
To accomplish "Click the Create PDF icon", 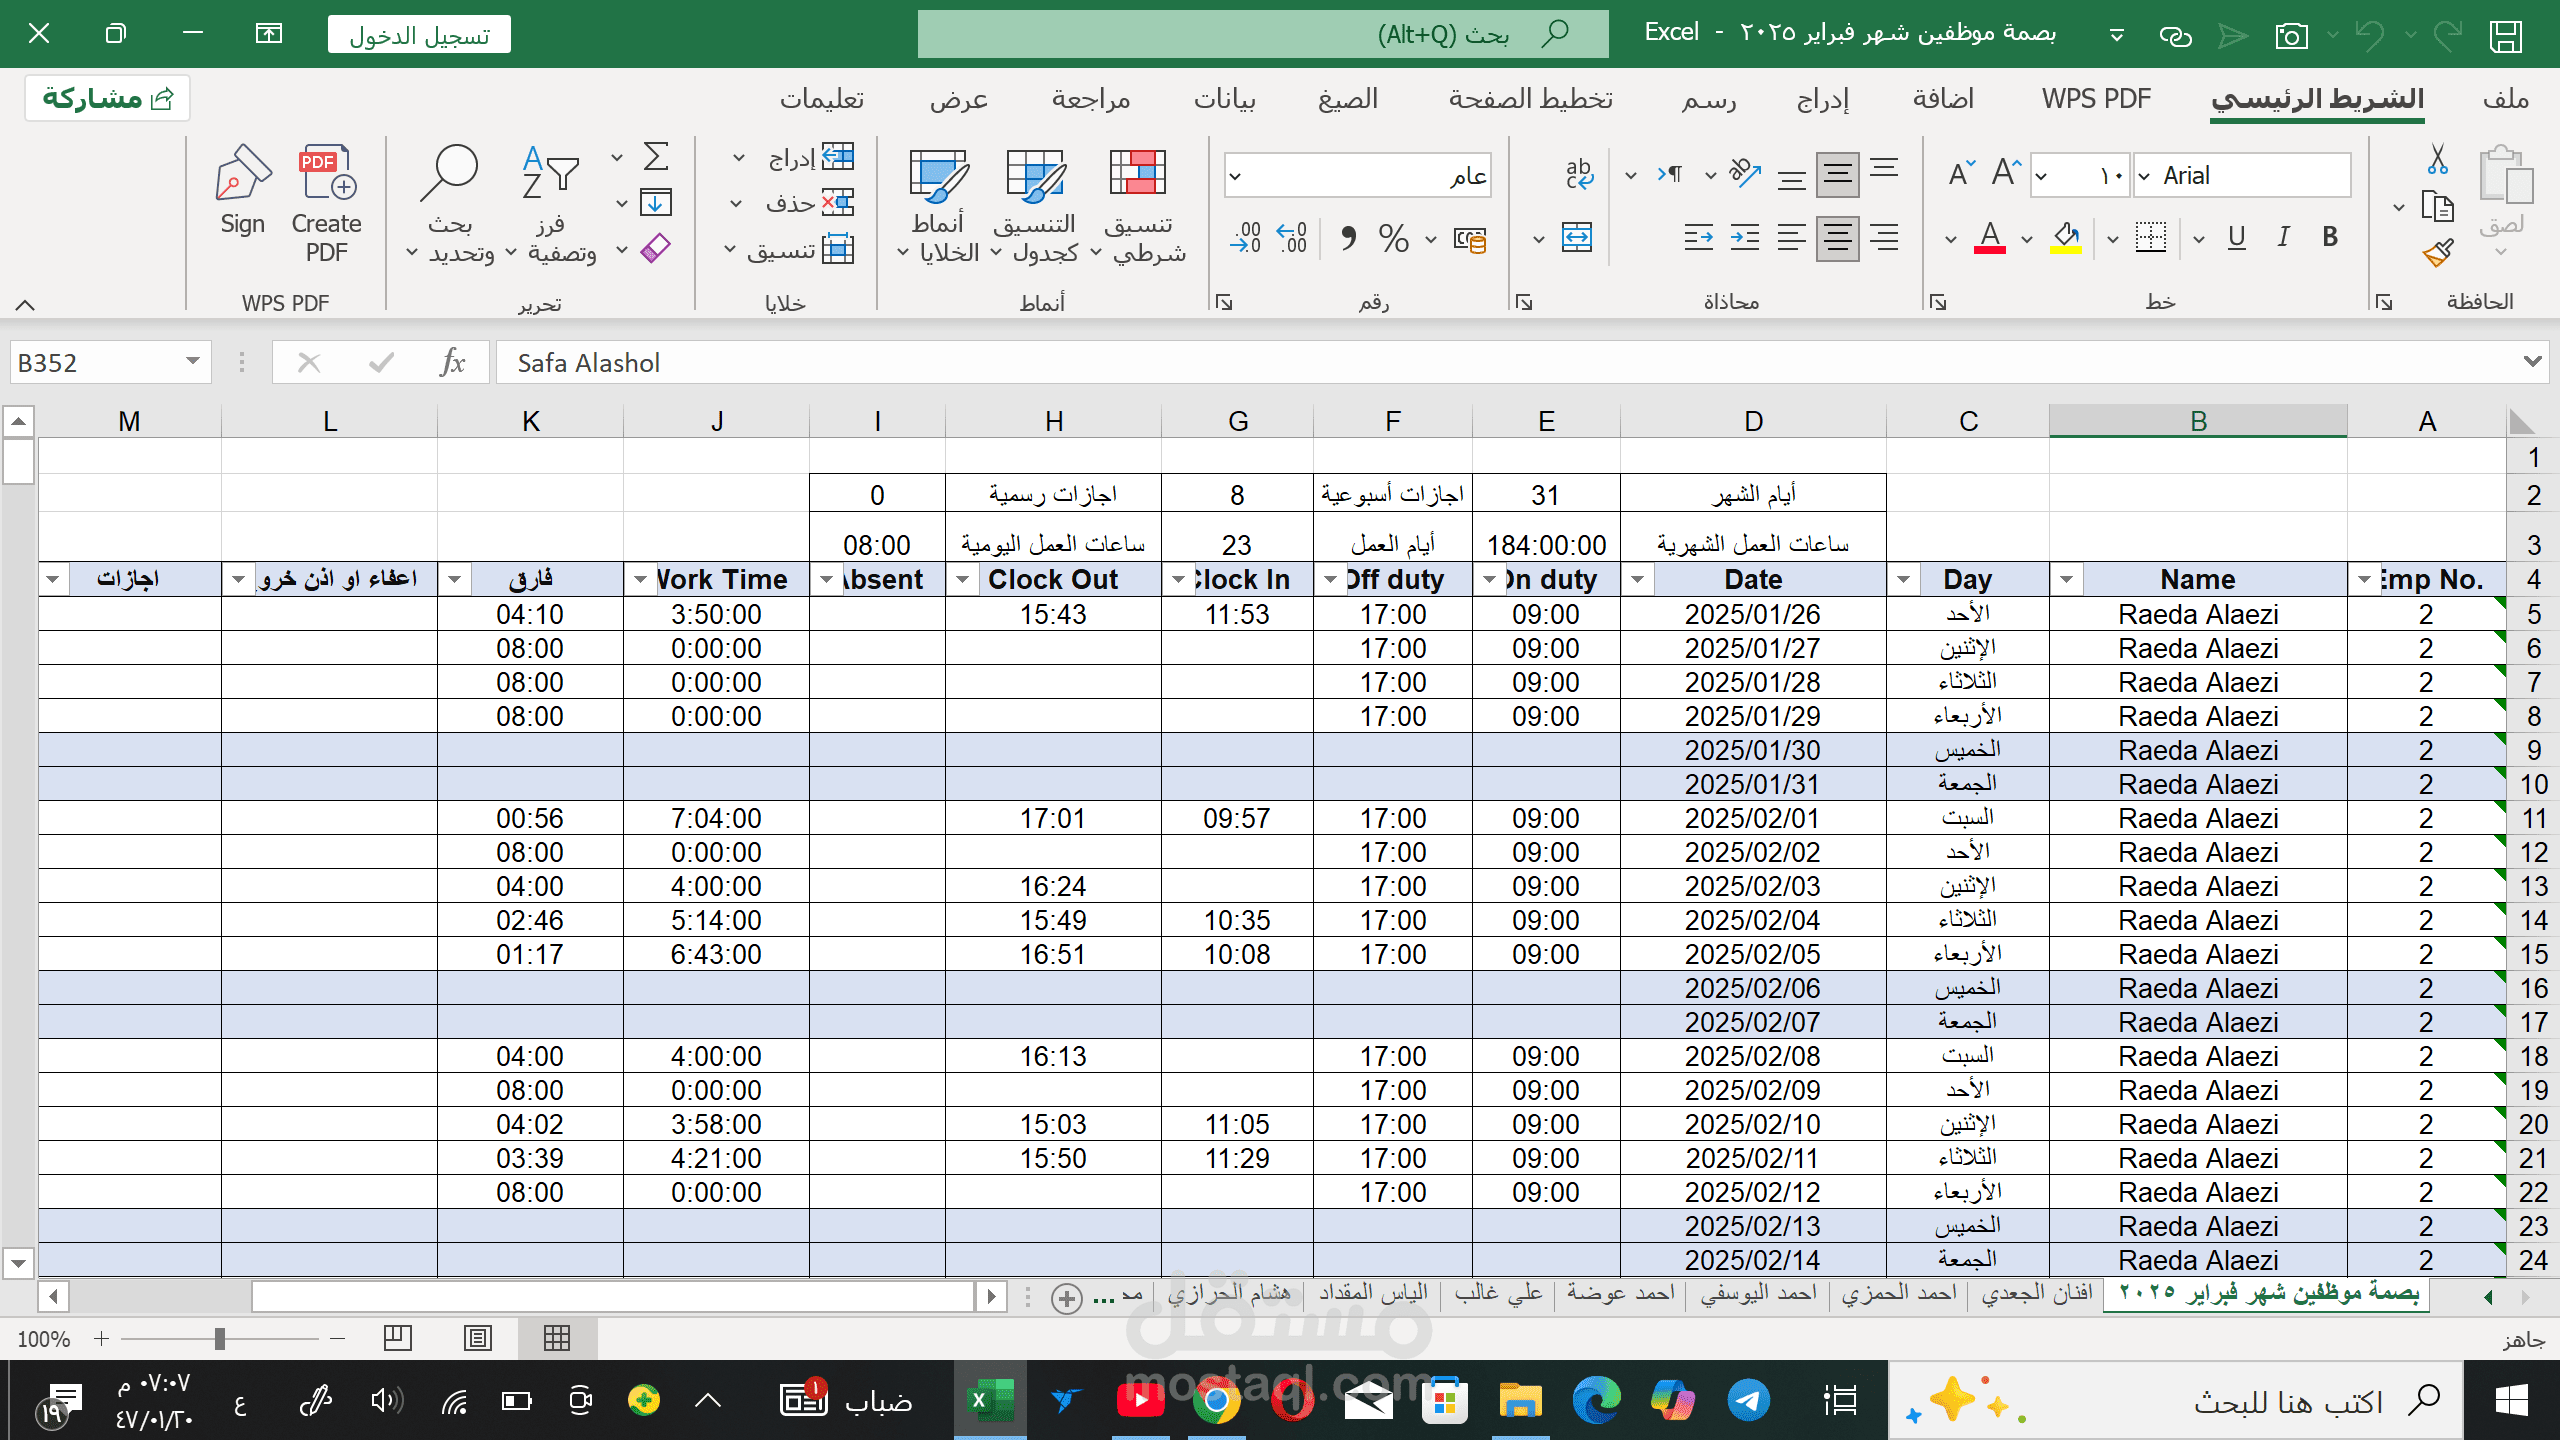I will click(x=327, y=204).
